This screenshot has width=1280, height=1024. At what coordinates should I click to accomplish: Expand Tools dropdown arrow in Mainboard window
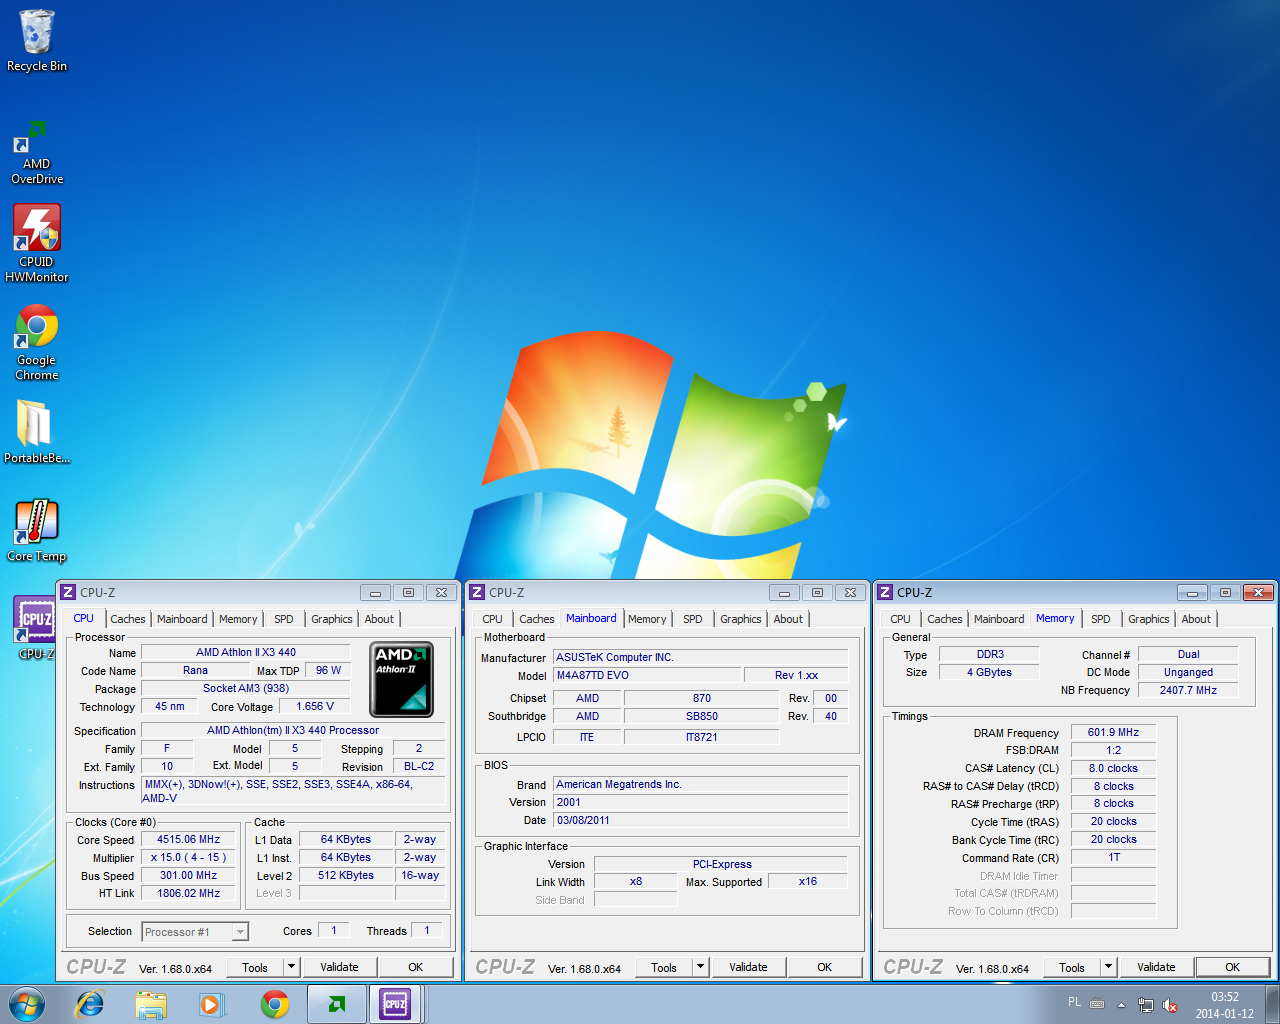point(701,967)
